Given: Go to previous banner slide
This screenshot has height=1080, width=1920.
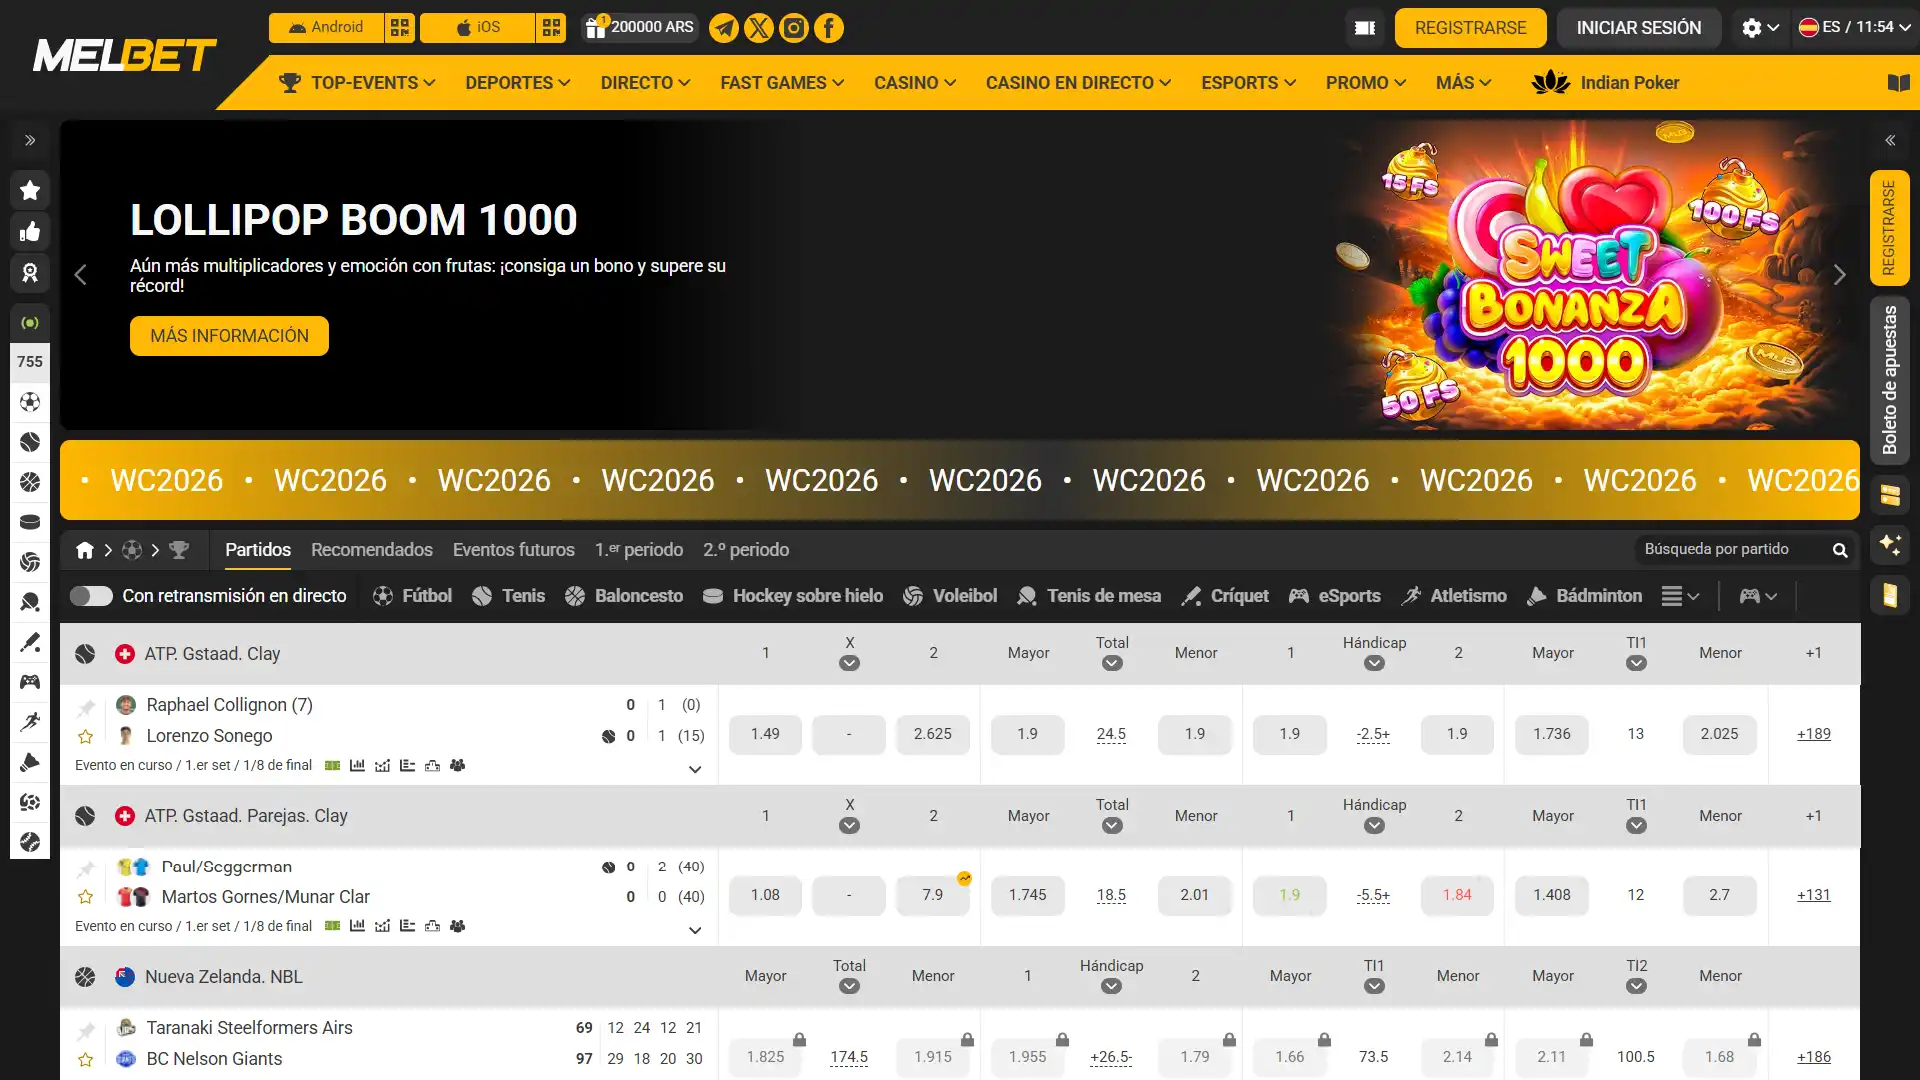Looking at the screenshot, I should pos(81,275).
